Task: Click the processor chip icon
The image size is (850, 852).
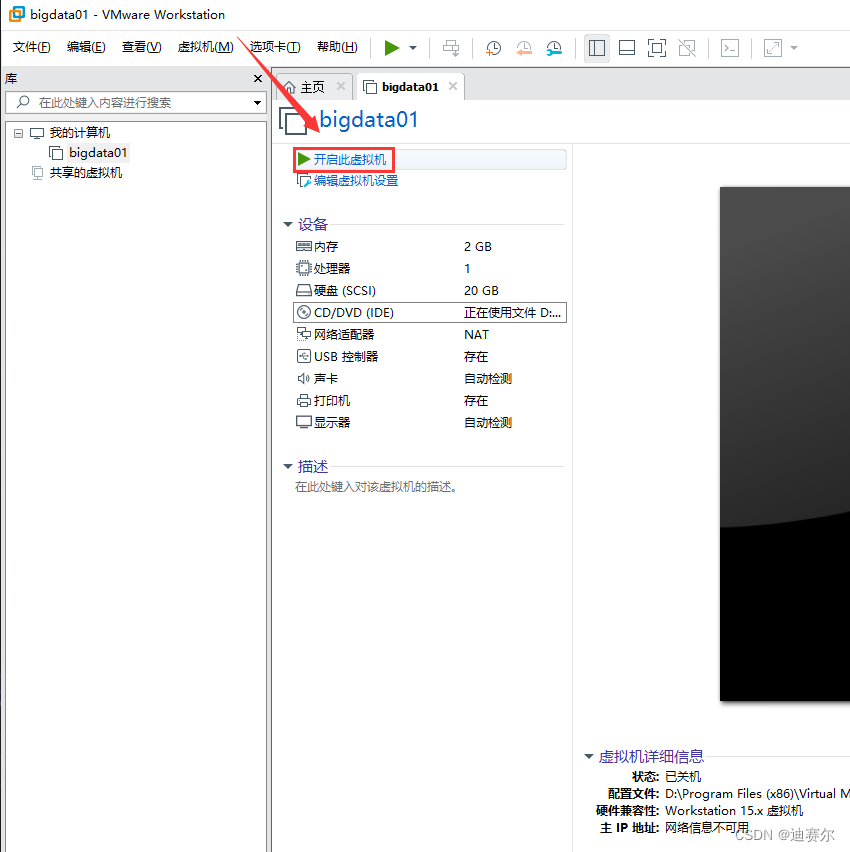Action: pyautogui.click(x=303, y=268)
